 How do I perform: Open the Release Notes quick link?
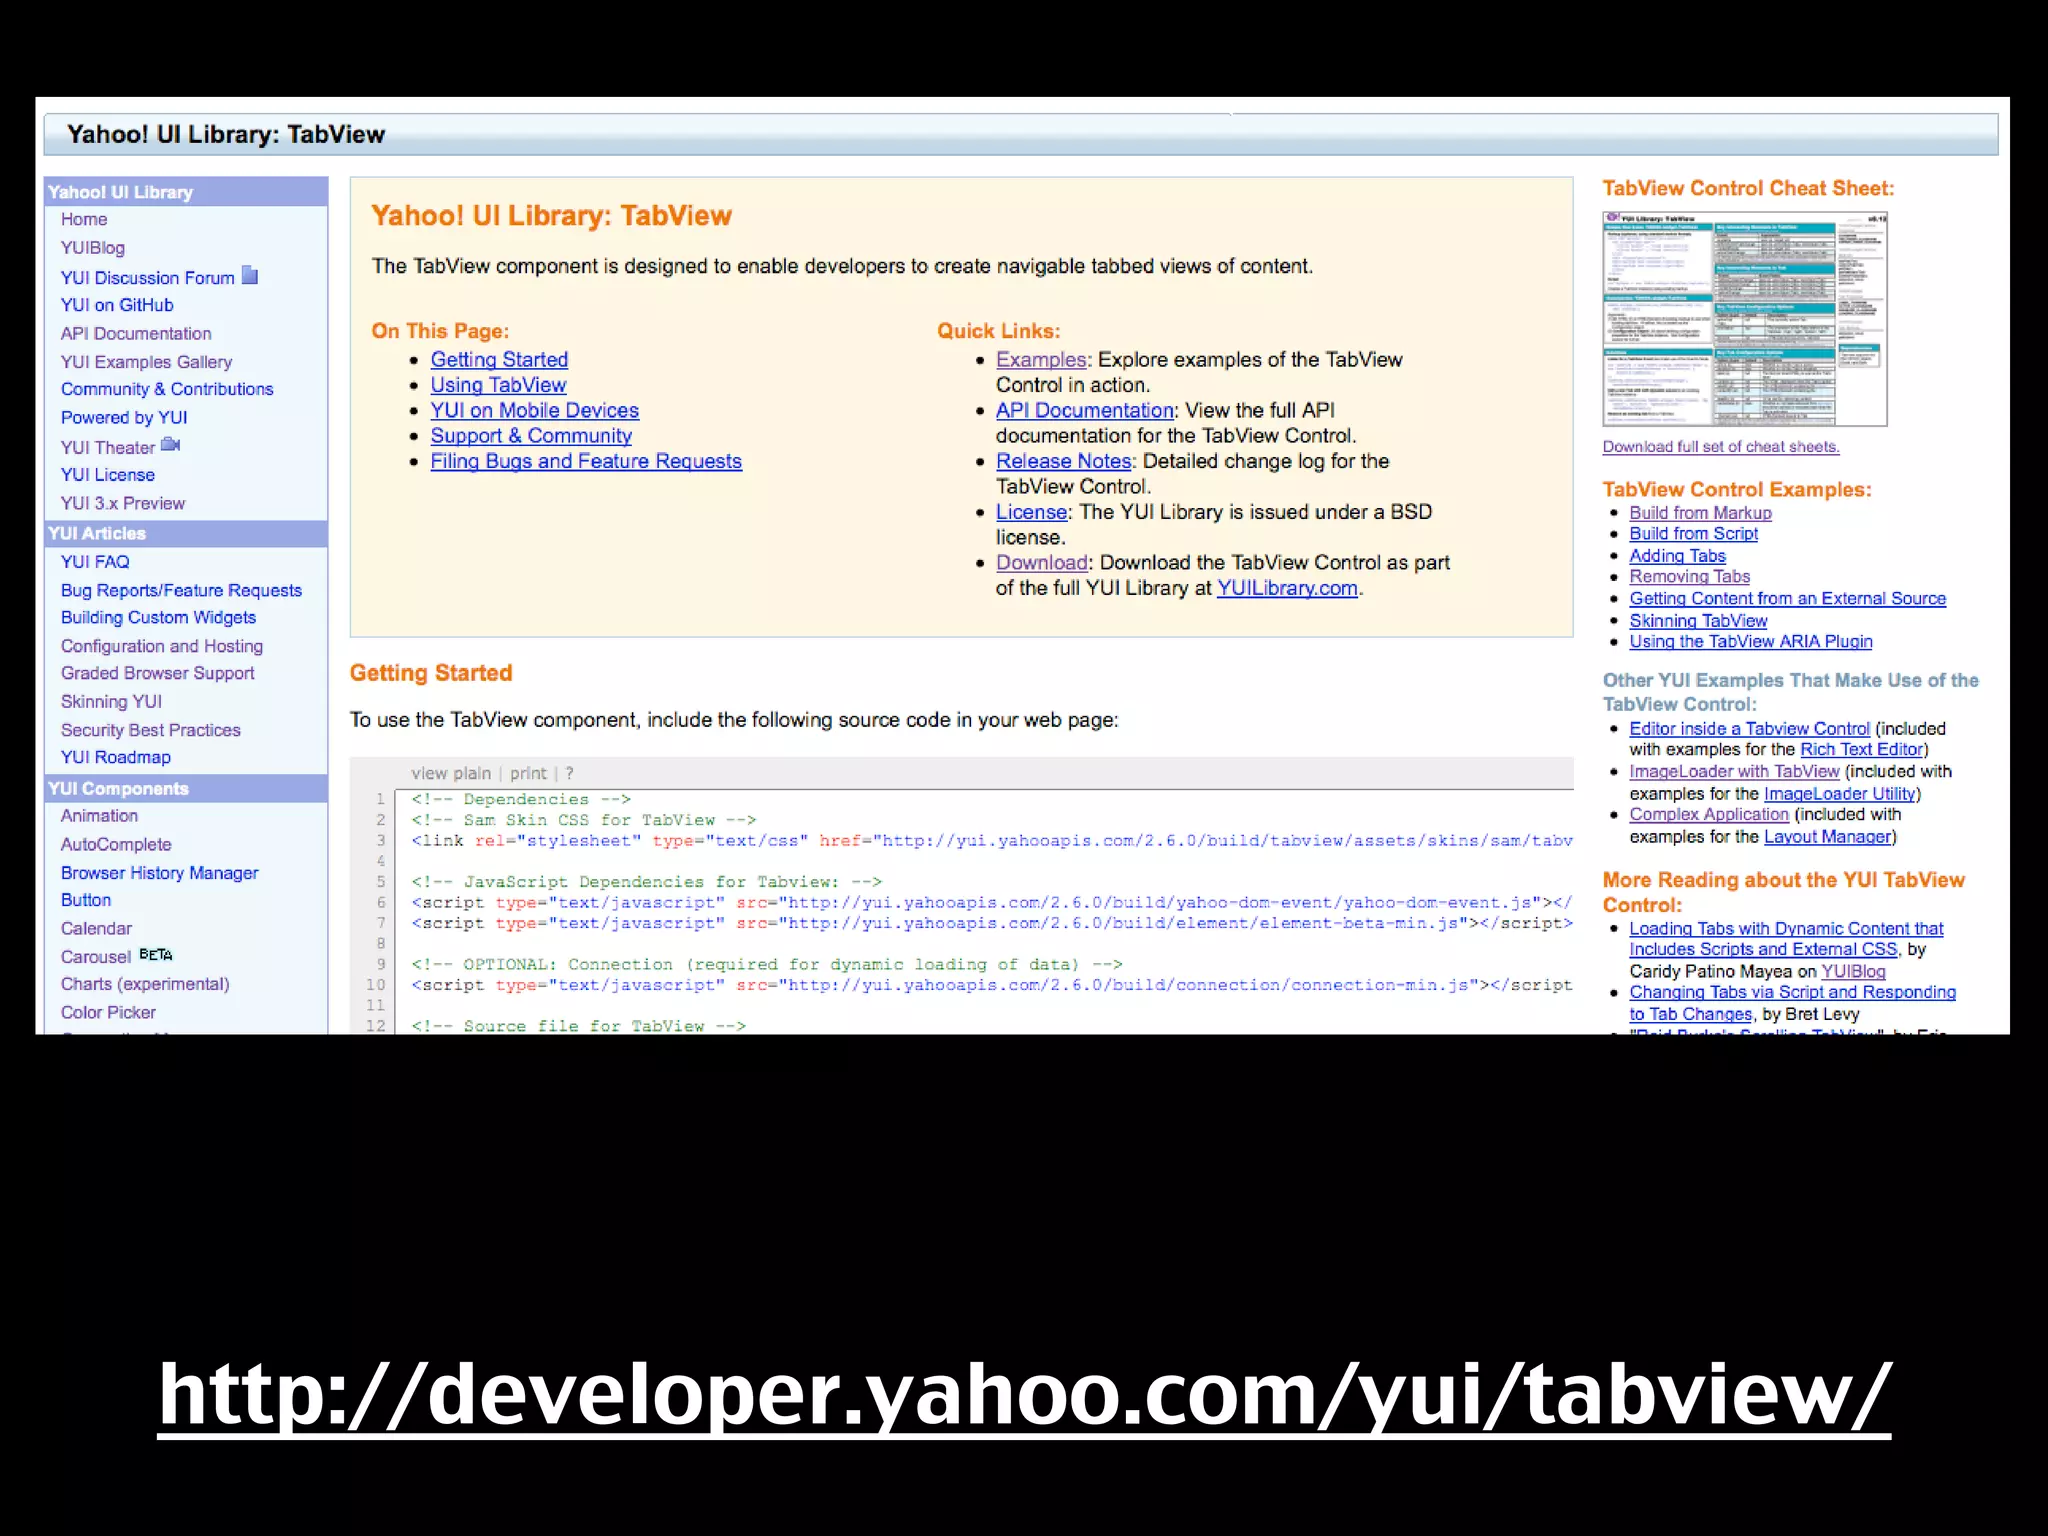coord(1063,461)
